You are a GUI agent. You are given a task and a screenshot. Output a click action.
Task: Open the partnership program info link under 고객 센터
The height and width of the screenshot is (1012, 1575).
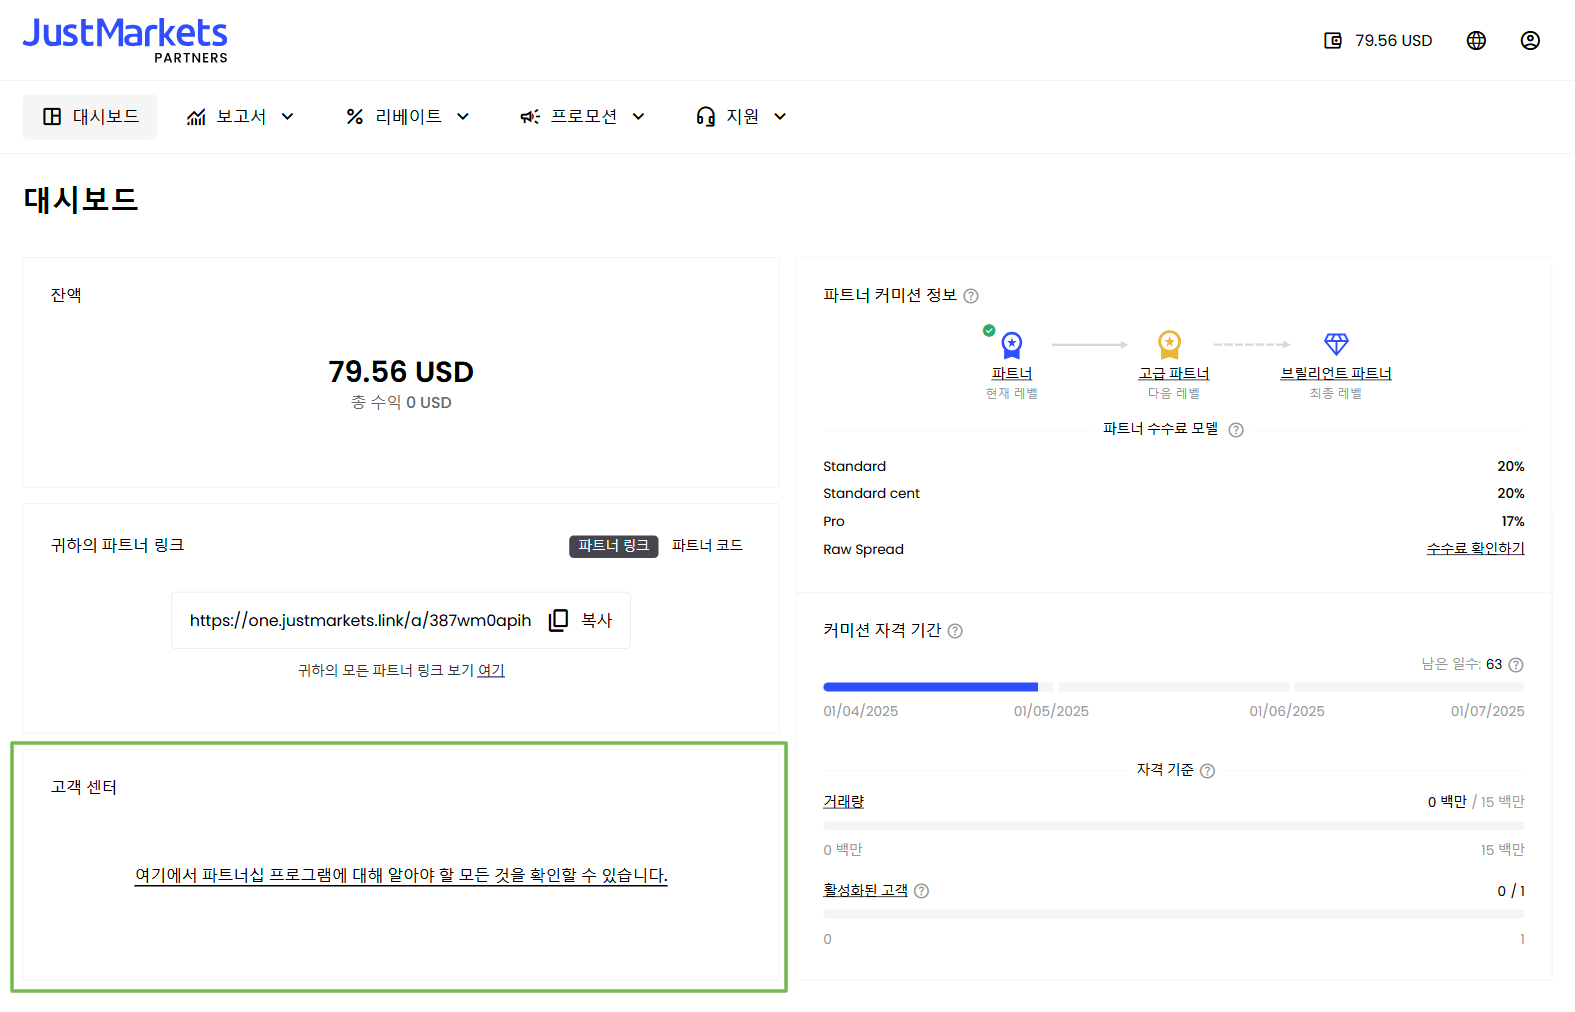tap(401, 876)
